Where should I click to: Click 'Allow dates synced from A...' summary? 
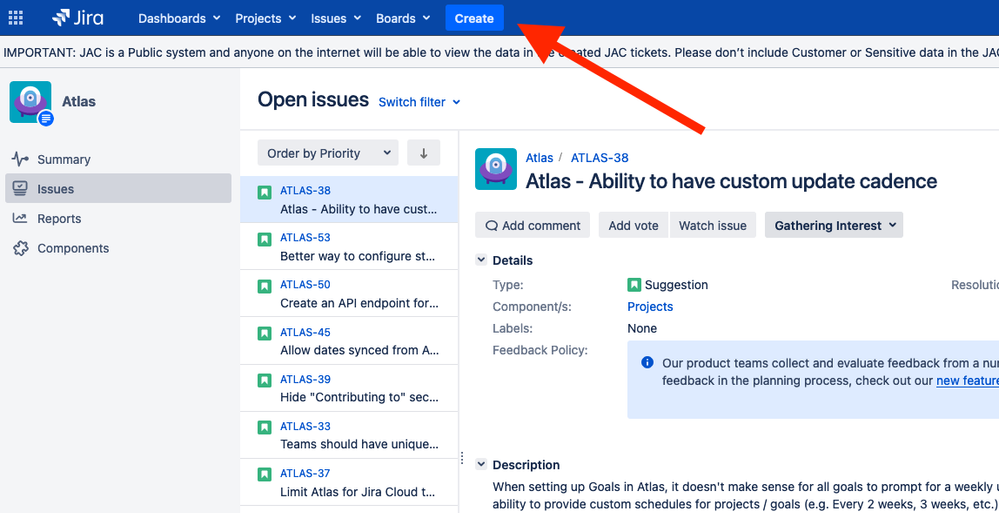coord(360,350)
